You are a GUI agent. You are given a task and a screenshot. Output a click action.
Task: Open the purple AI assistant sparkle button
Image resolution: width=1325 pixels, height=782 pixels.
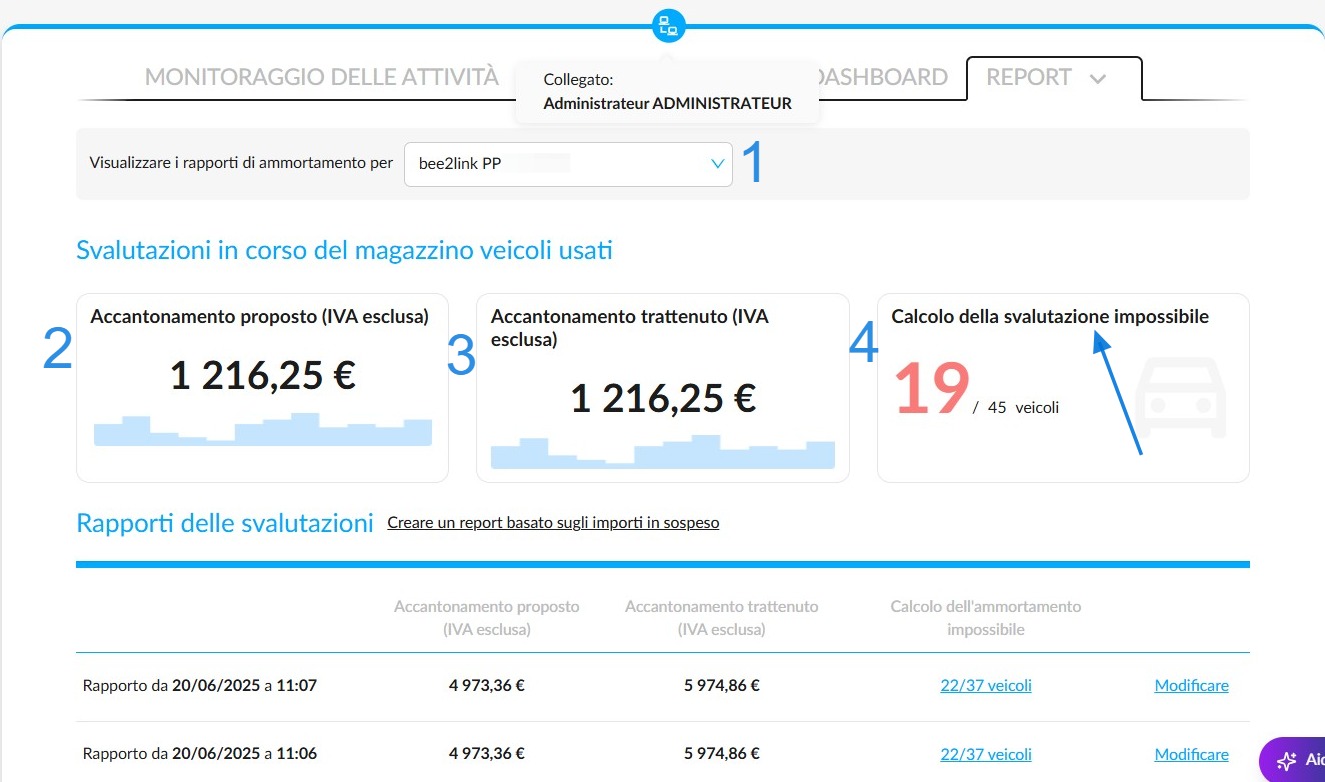tap(1292, 760)
